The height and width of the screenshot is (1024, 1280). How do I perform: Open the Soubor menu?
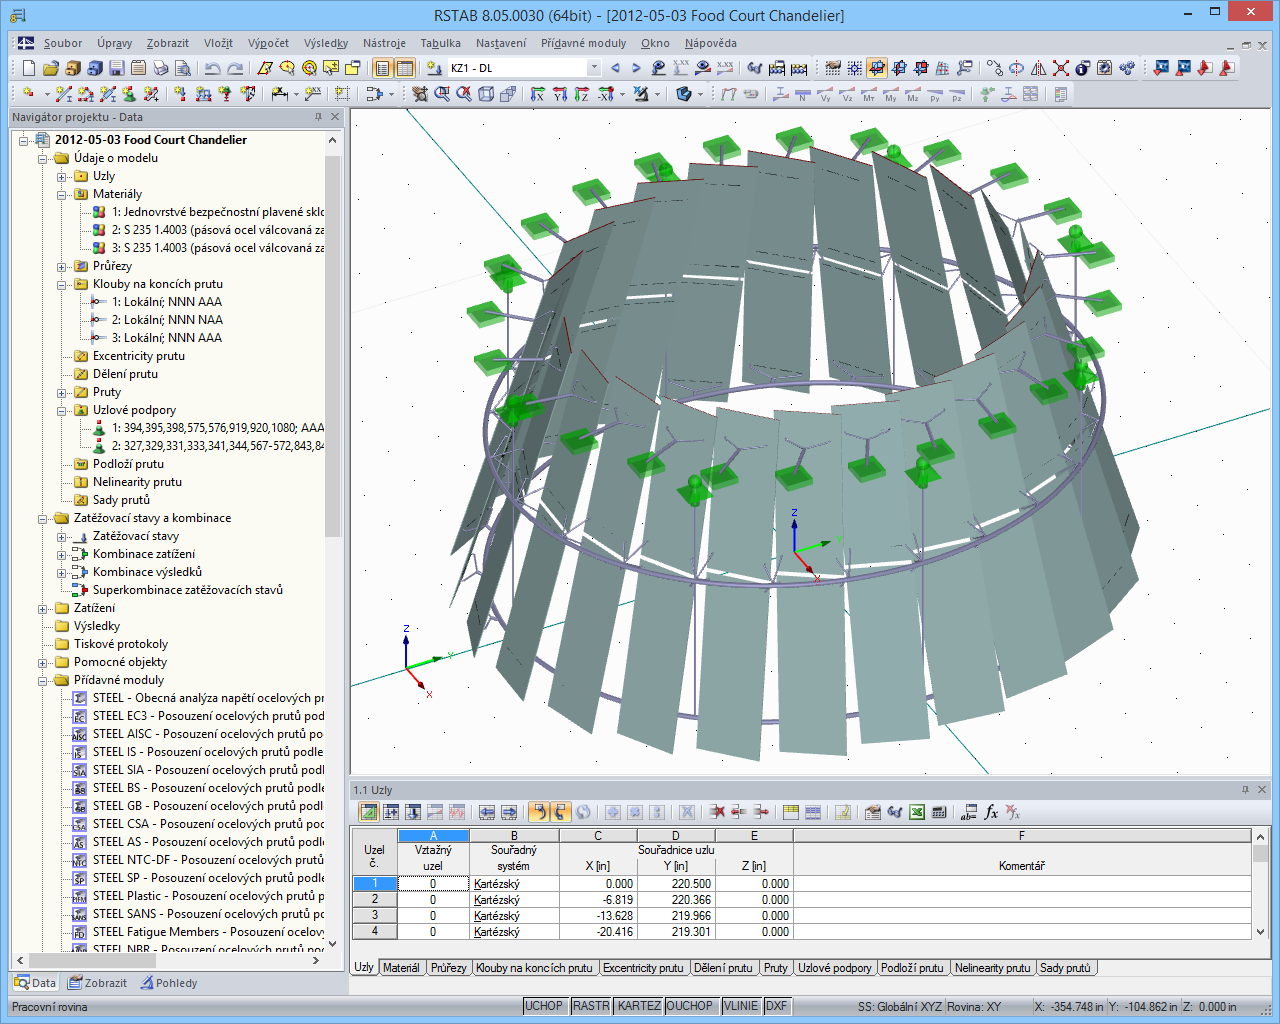pyautogui.click(x=63, y=43)
